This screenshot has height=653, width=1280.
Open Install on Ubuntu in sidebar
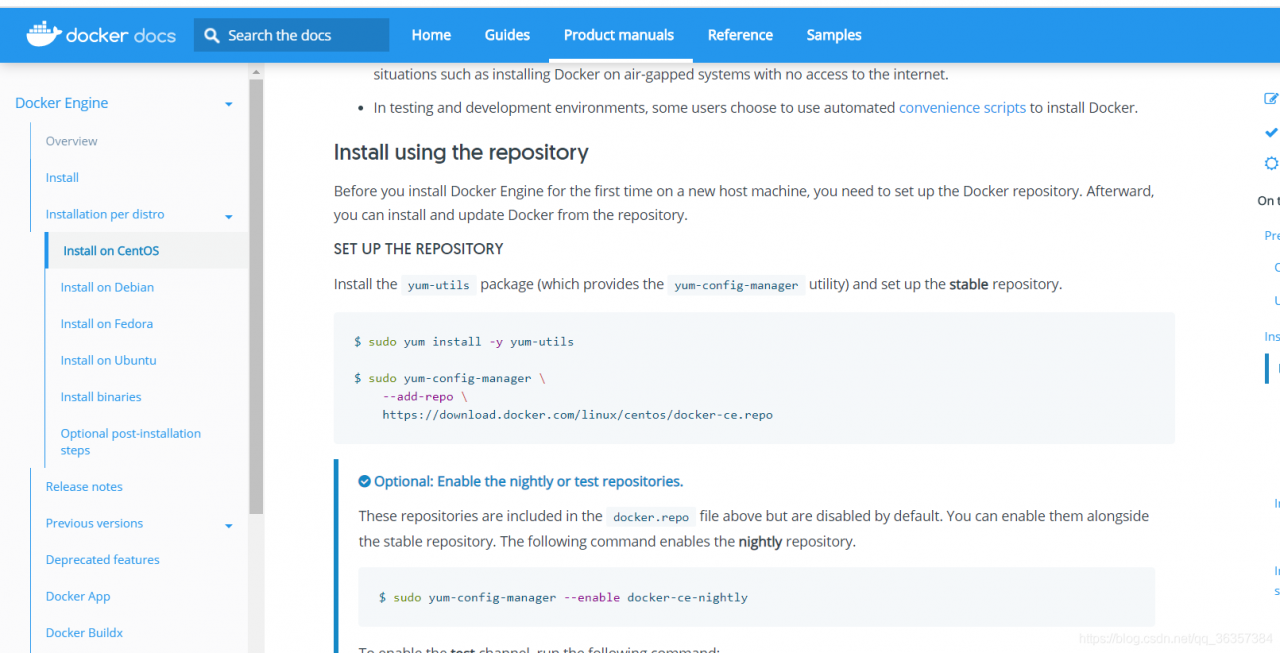(x=108, y=360)
